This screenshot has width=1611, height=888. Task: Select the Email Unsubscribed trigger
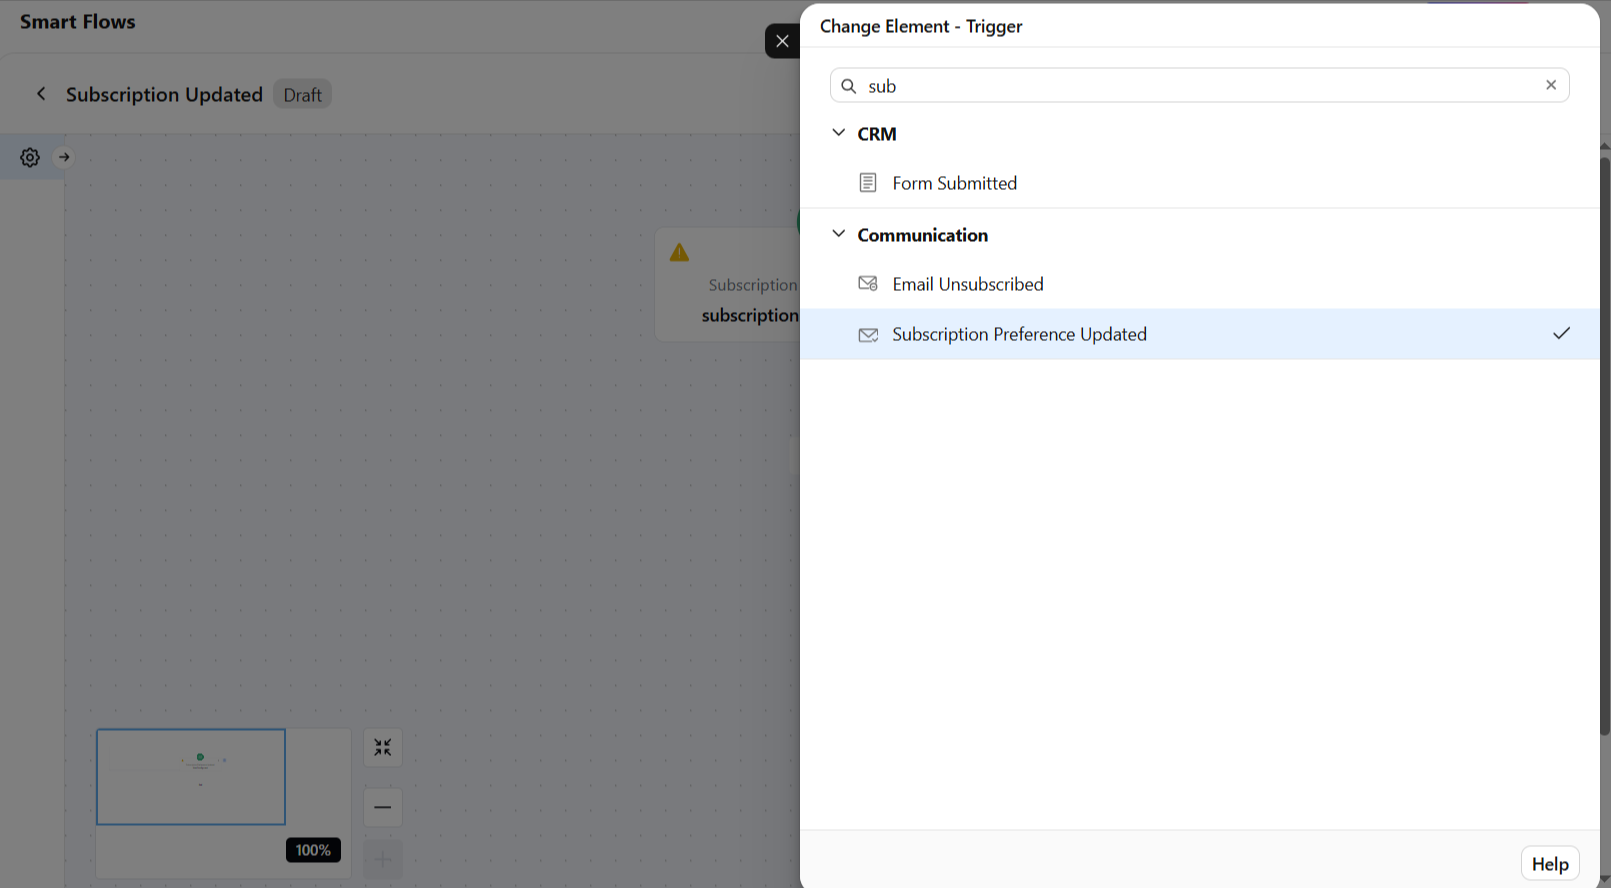pyautogui.click(x=1200, y=284)
